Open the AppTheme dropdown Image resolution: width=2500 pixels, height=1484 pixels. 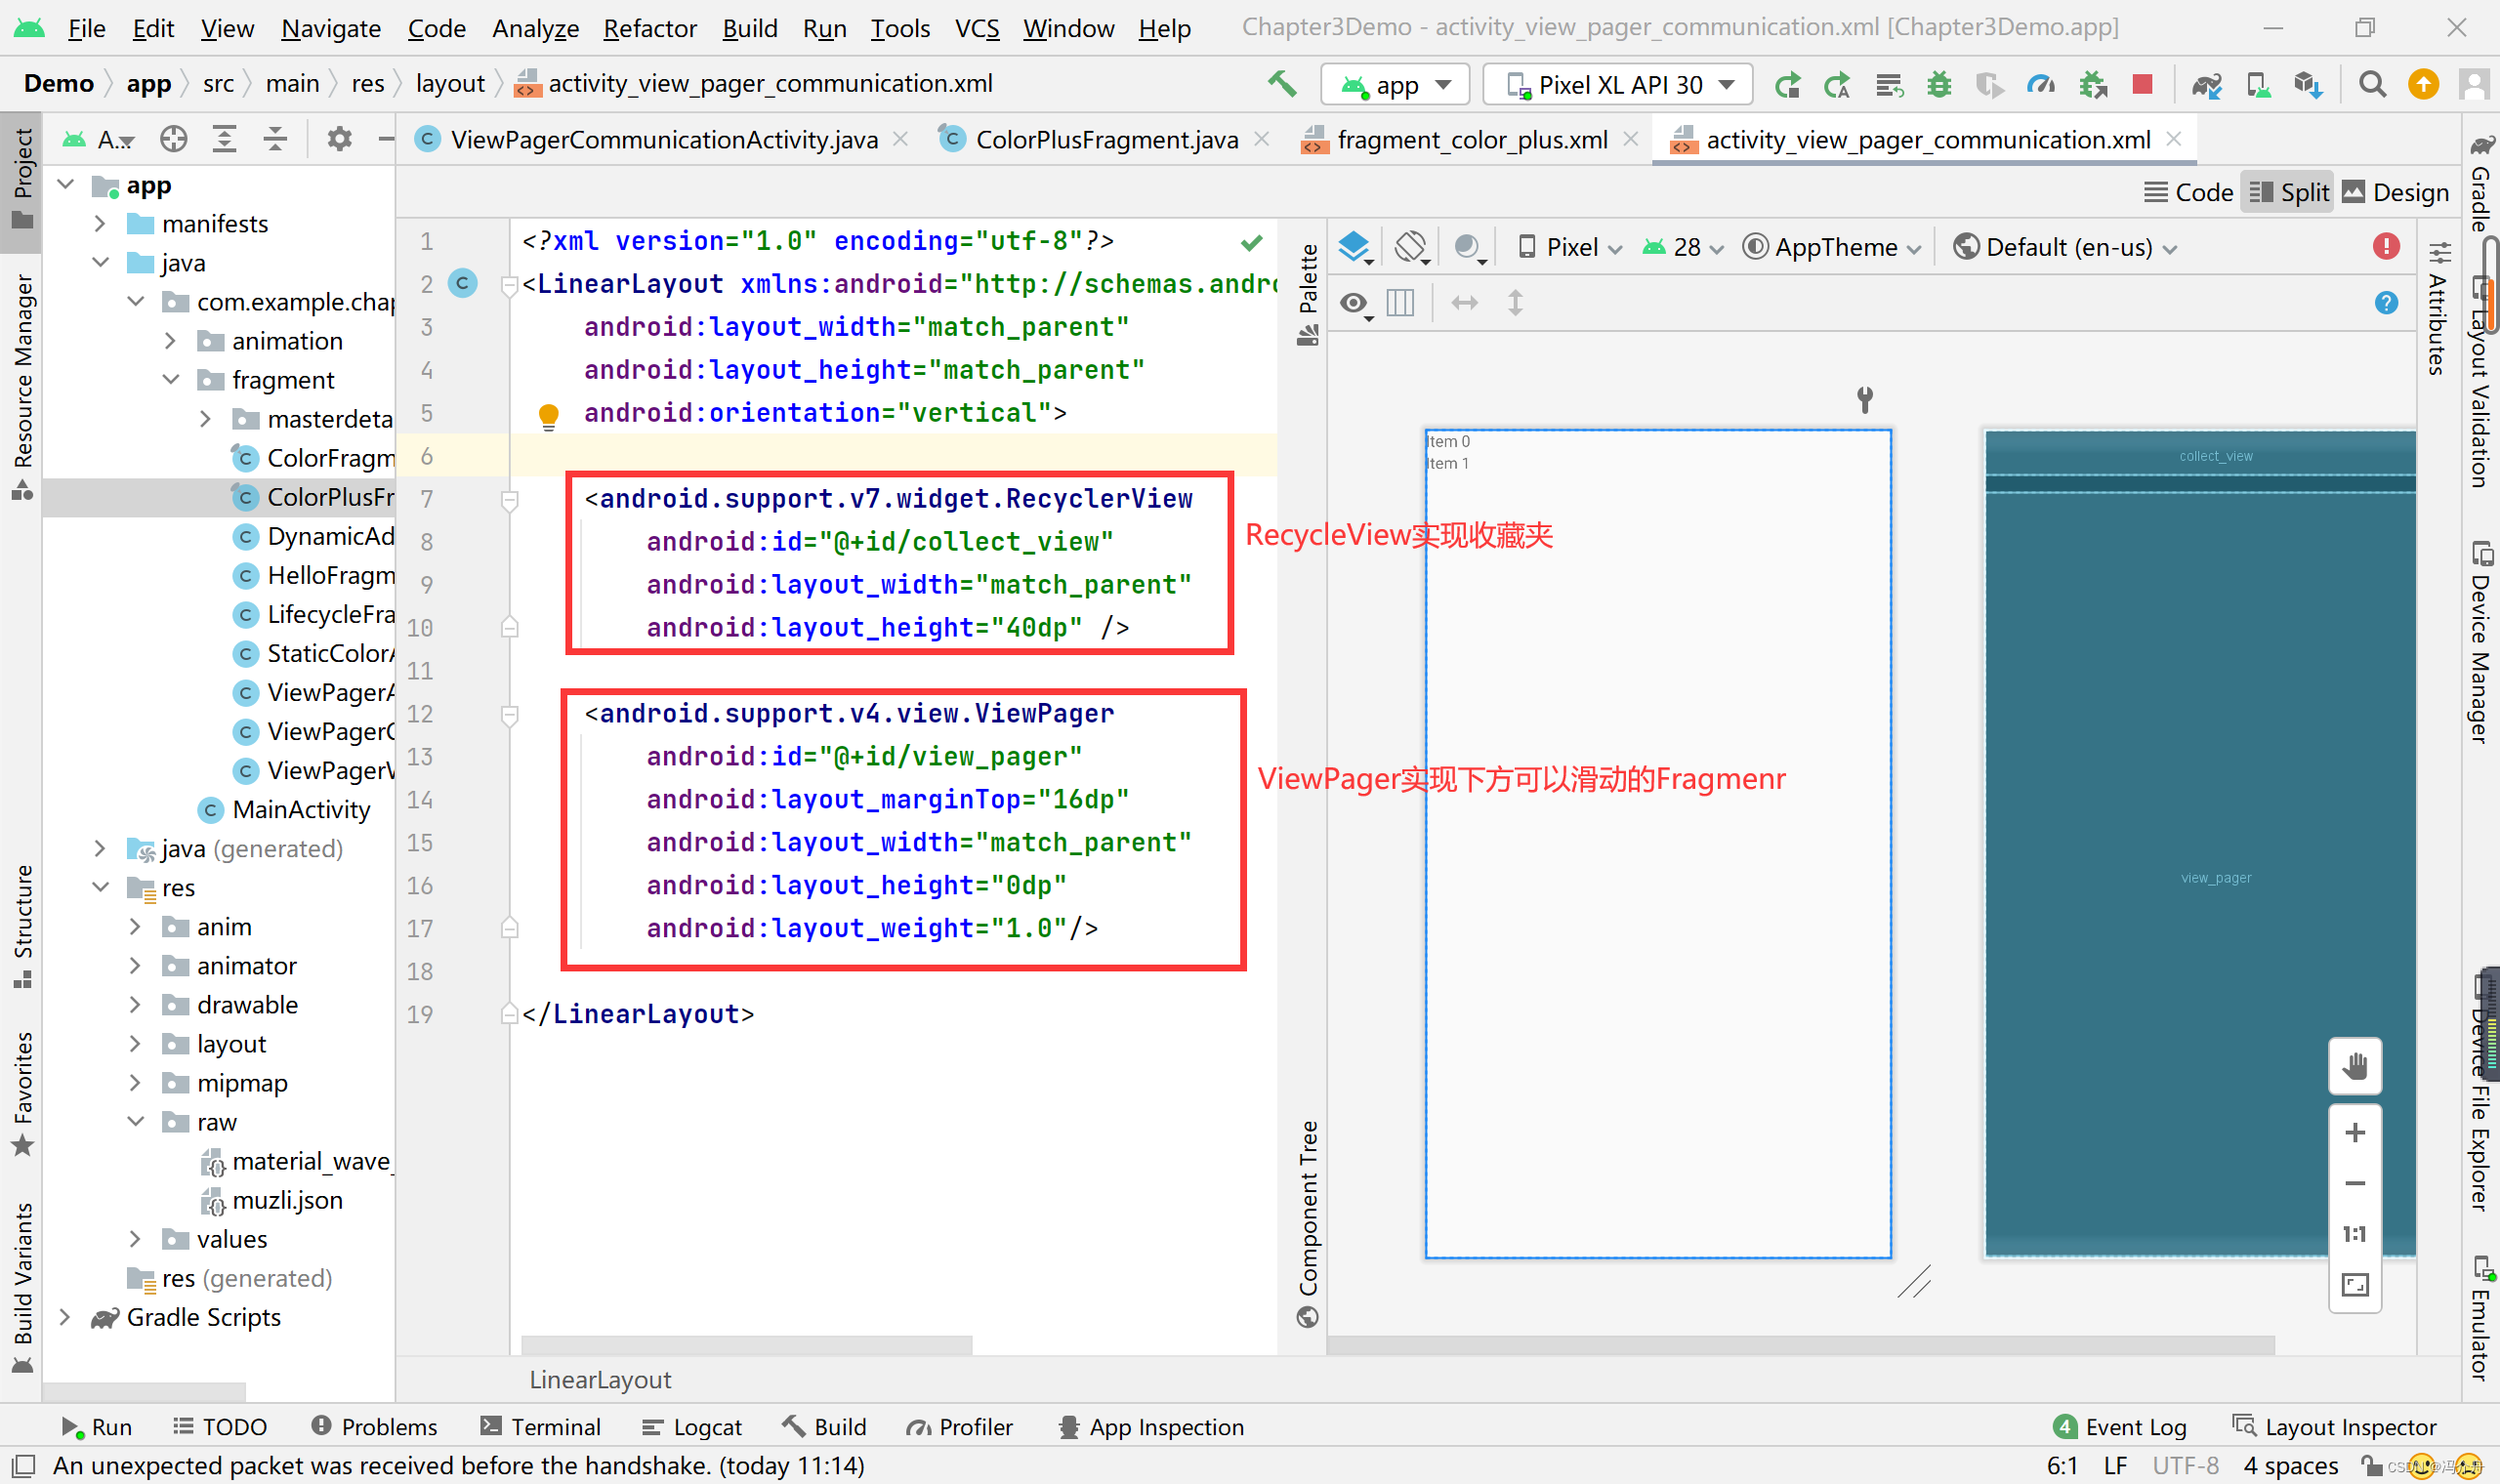click(1832, 247)
